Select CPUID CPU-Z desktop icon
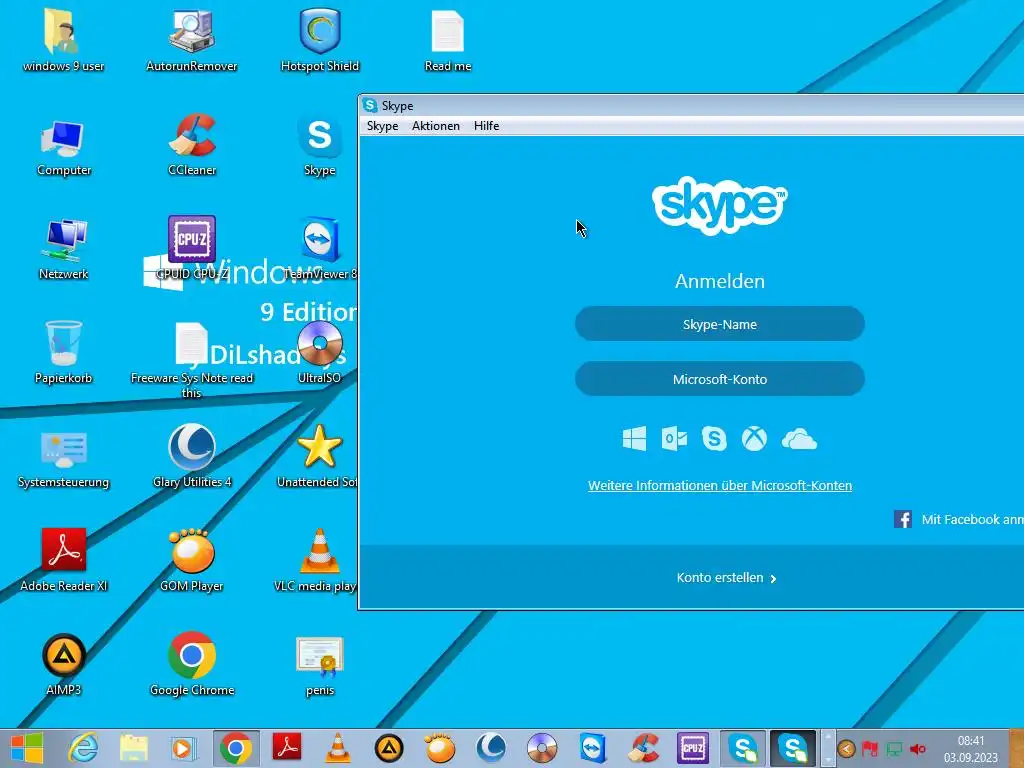 click(191, 248)
